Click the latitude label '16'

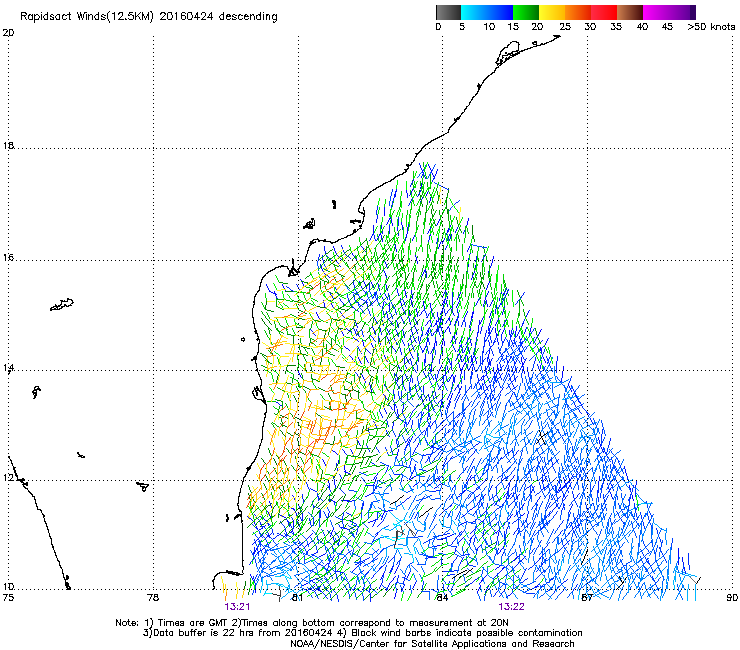[8, 258]
